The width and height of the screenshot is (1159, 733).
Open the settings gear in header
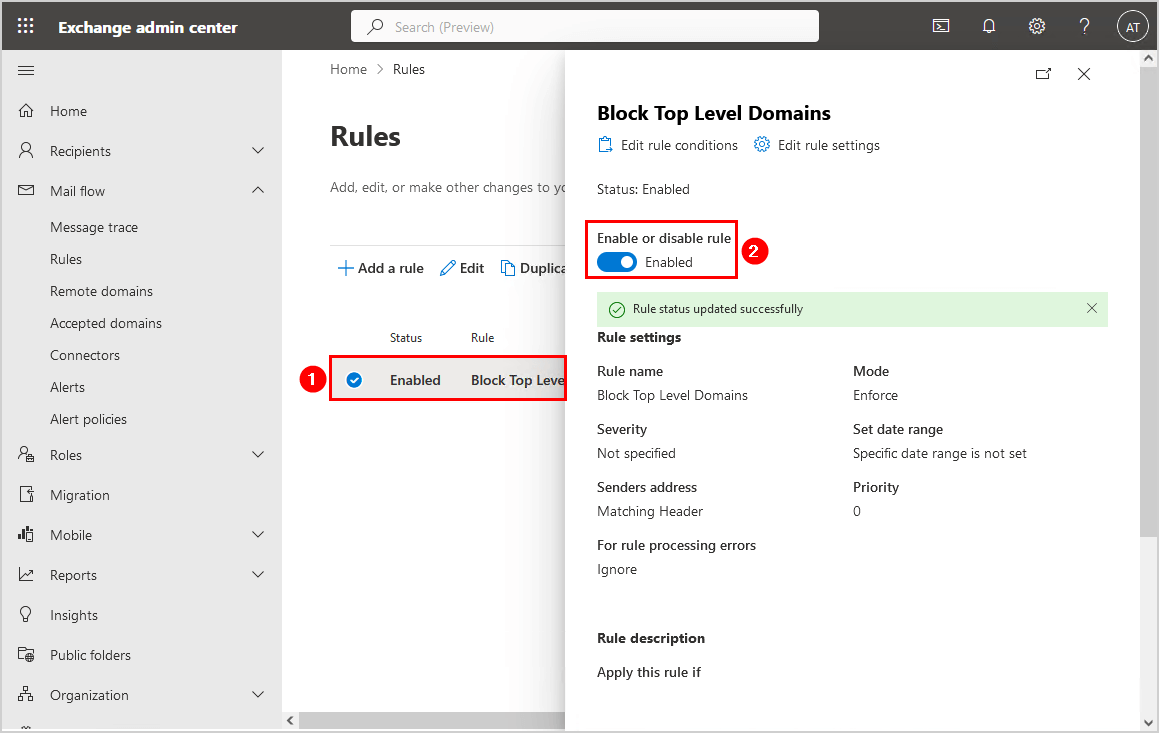point(1037,27)
